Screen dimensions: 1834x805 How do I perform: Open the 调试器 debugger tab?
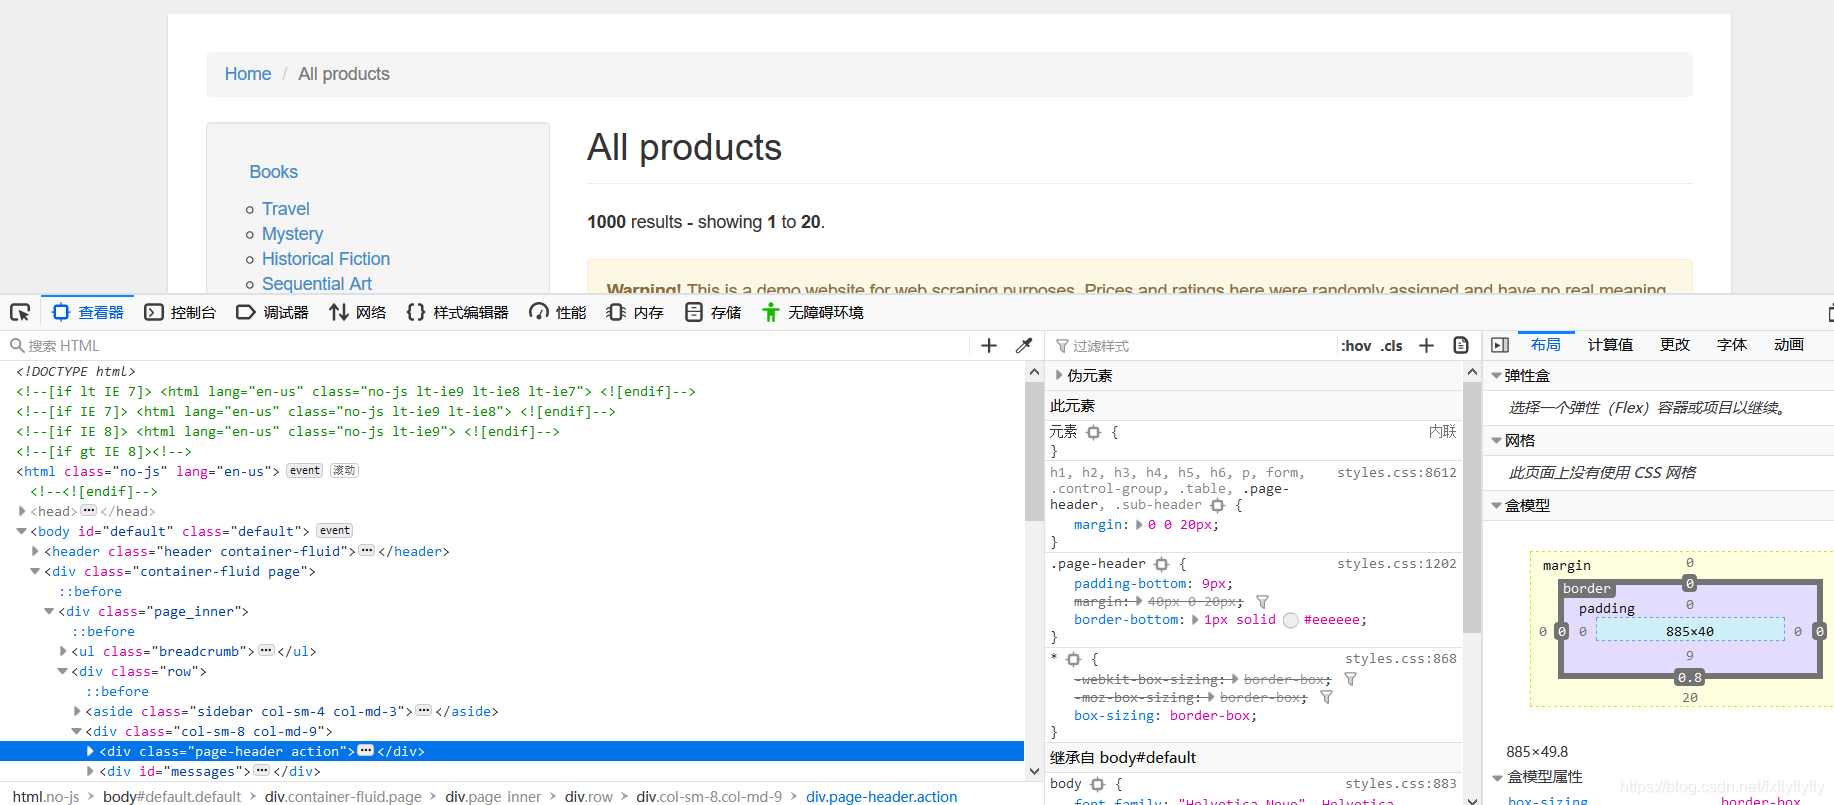click(x=272, y=312)
